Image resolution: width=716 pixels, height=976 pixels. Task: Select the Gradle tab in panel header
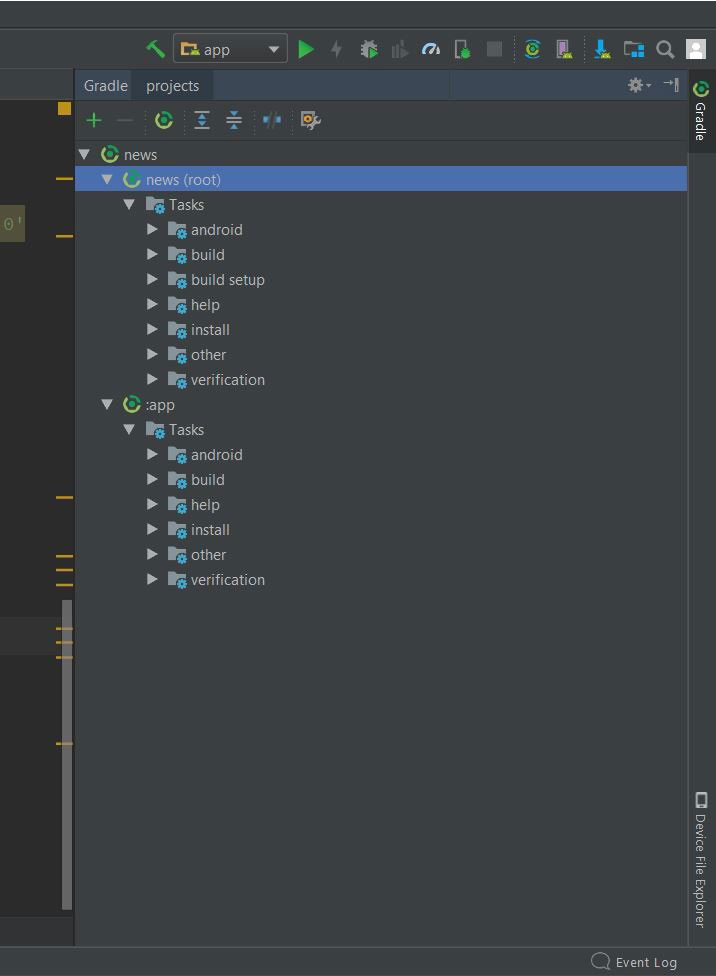[106, 86]
